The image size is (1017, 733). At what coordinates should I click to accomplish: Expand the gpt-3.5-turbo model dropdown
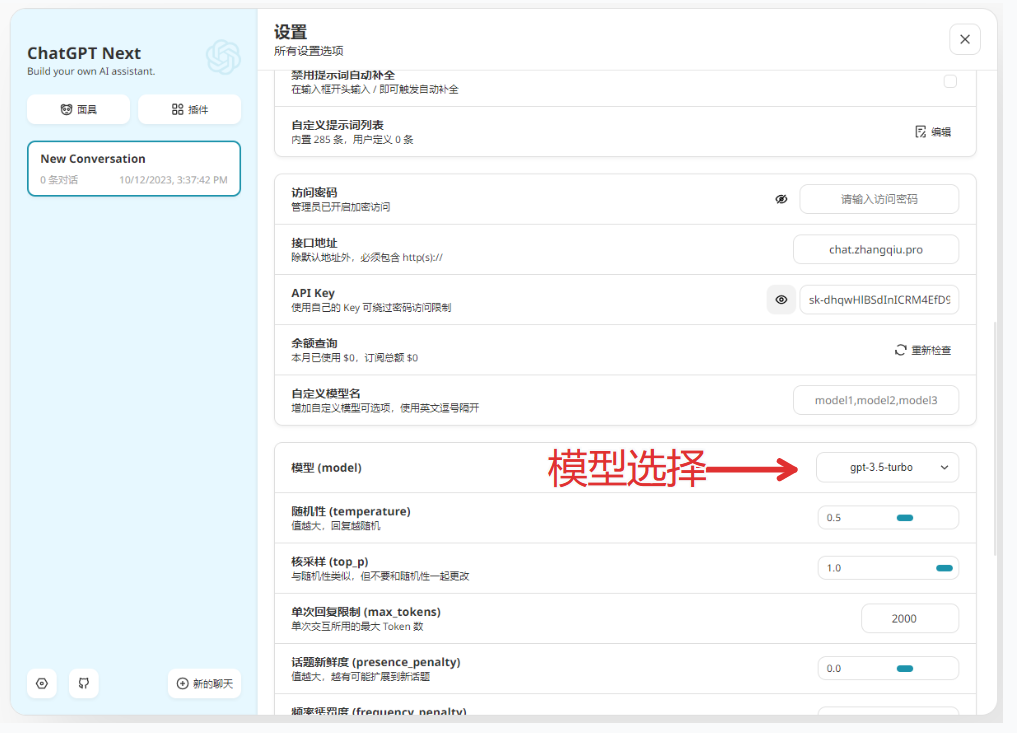coord(887,467)
